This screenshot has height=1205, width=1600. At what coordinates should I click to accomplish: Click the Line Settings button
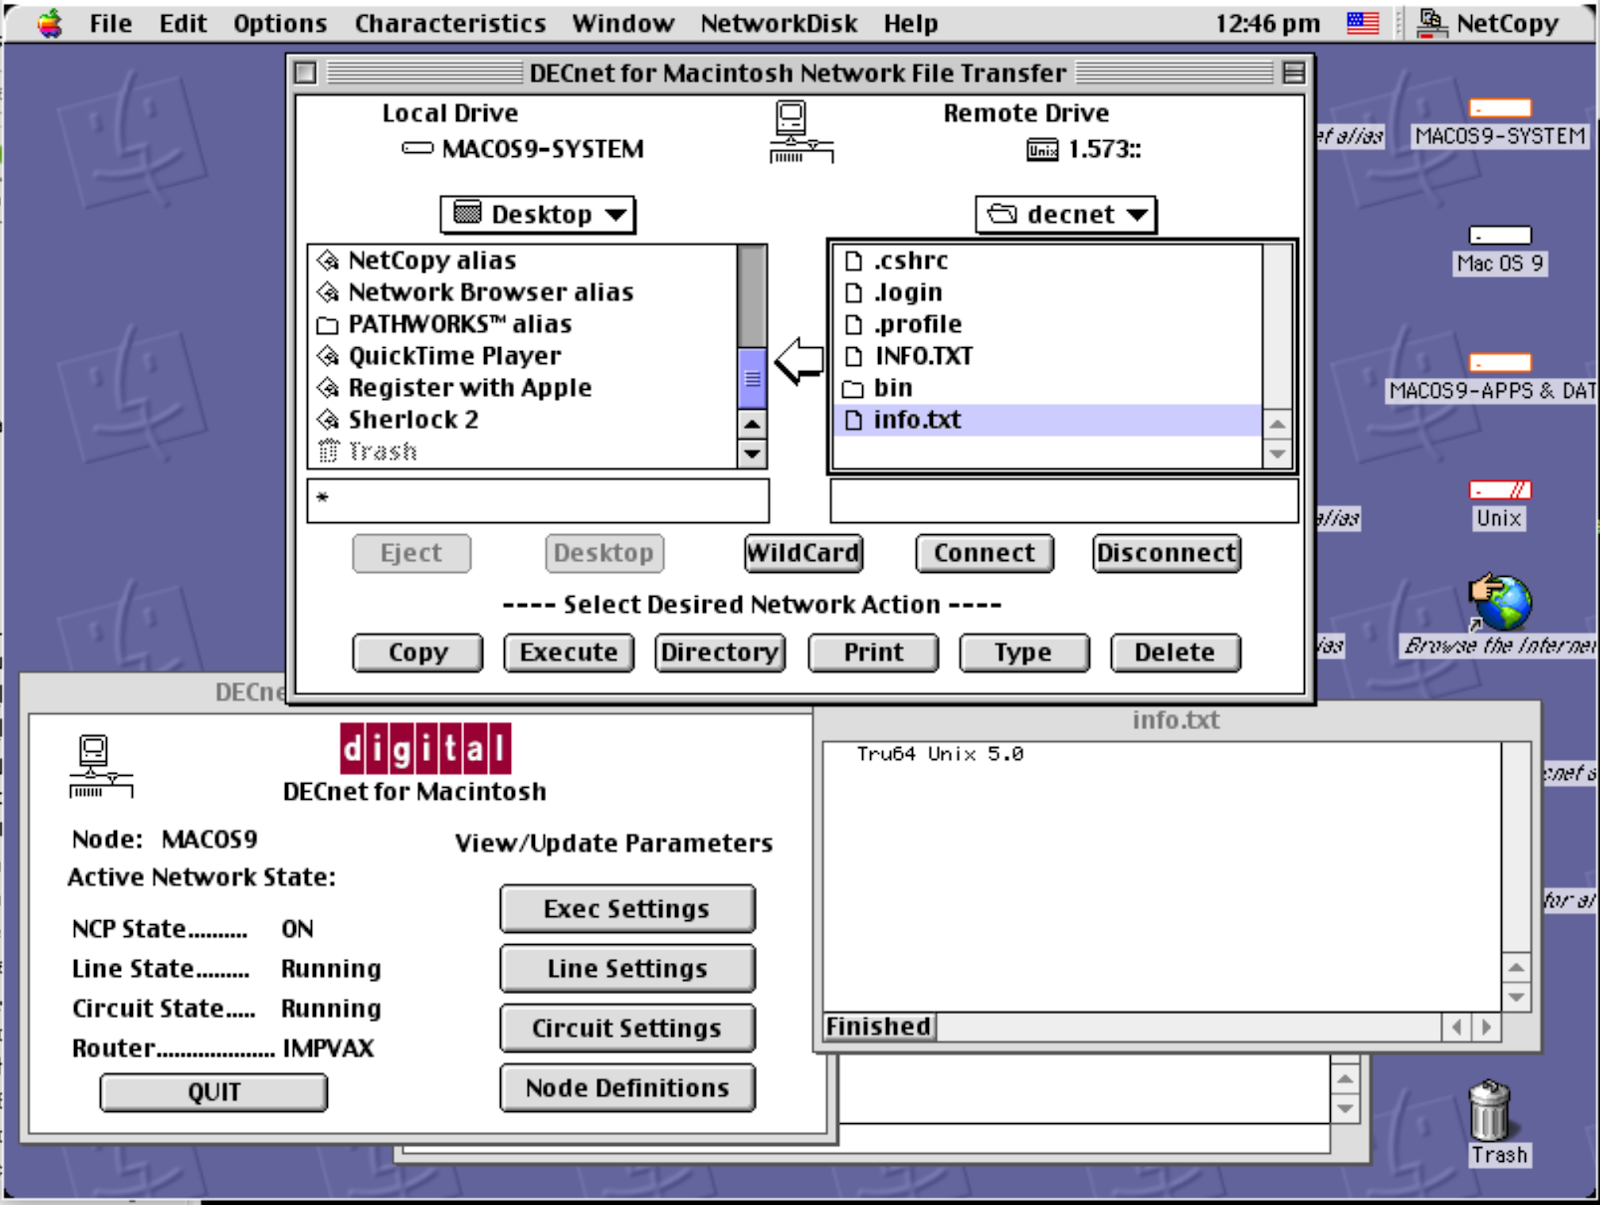(627, 969)
